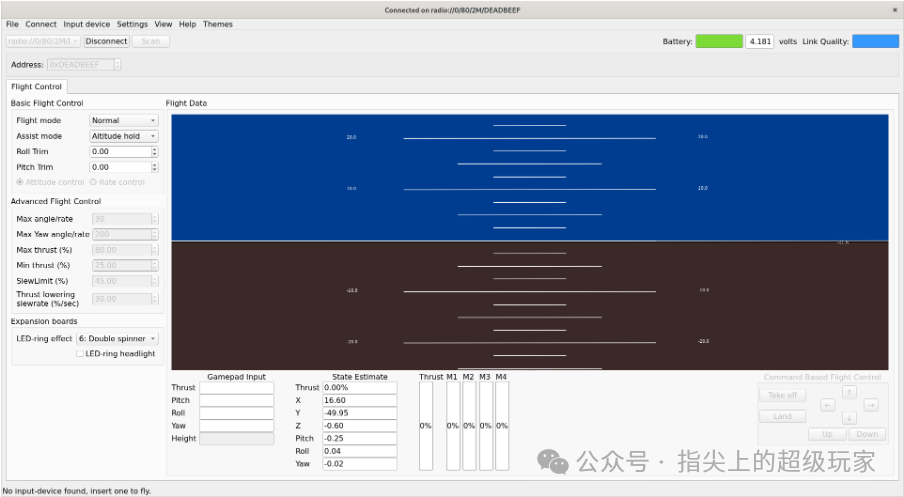Open the Flight mode dropdown
This screenshot has width=904, height=497.
(x=124, y=120)
